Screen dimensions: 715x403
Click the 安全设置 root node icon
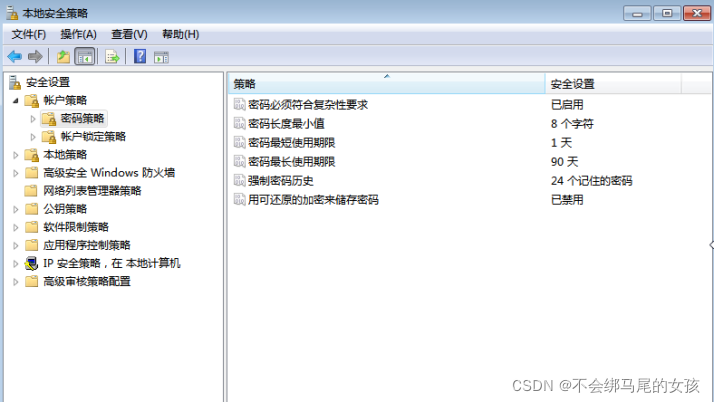(x=15, y=83)
